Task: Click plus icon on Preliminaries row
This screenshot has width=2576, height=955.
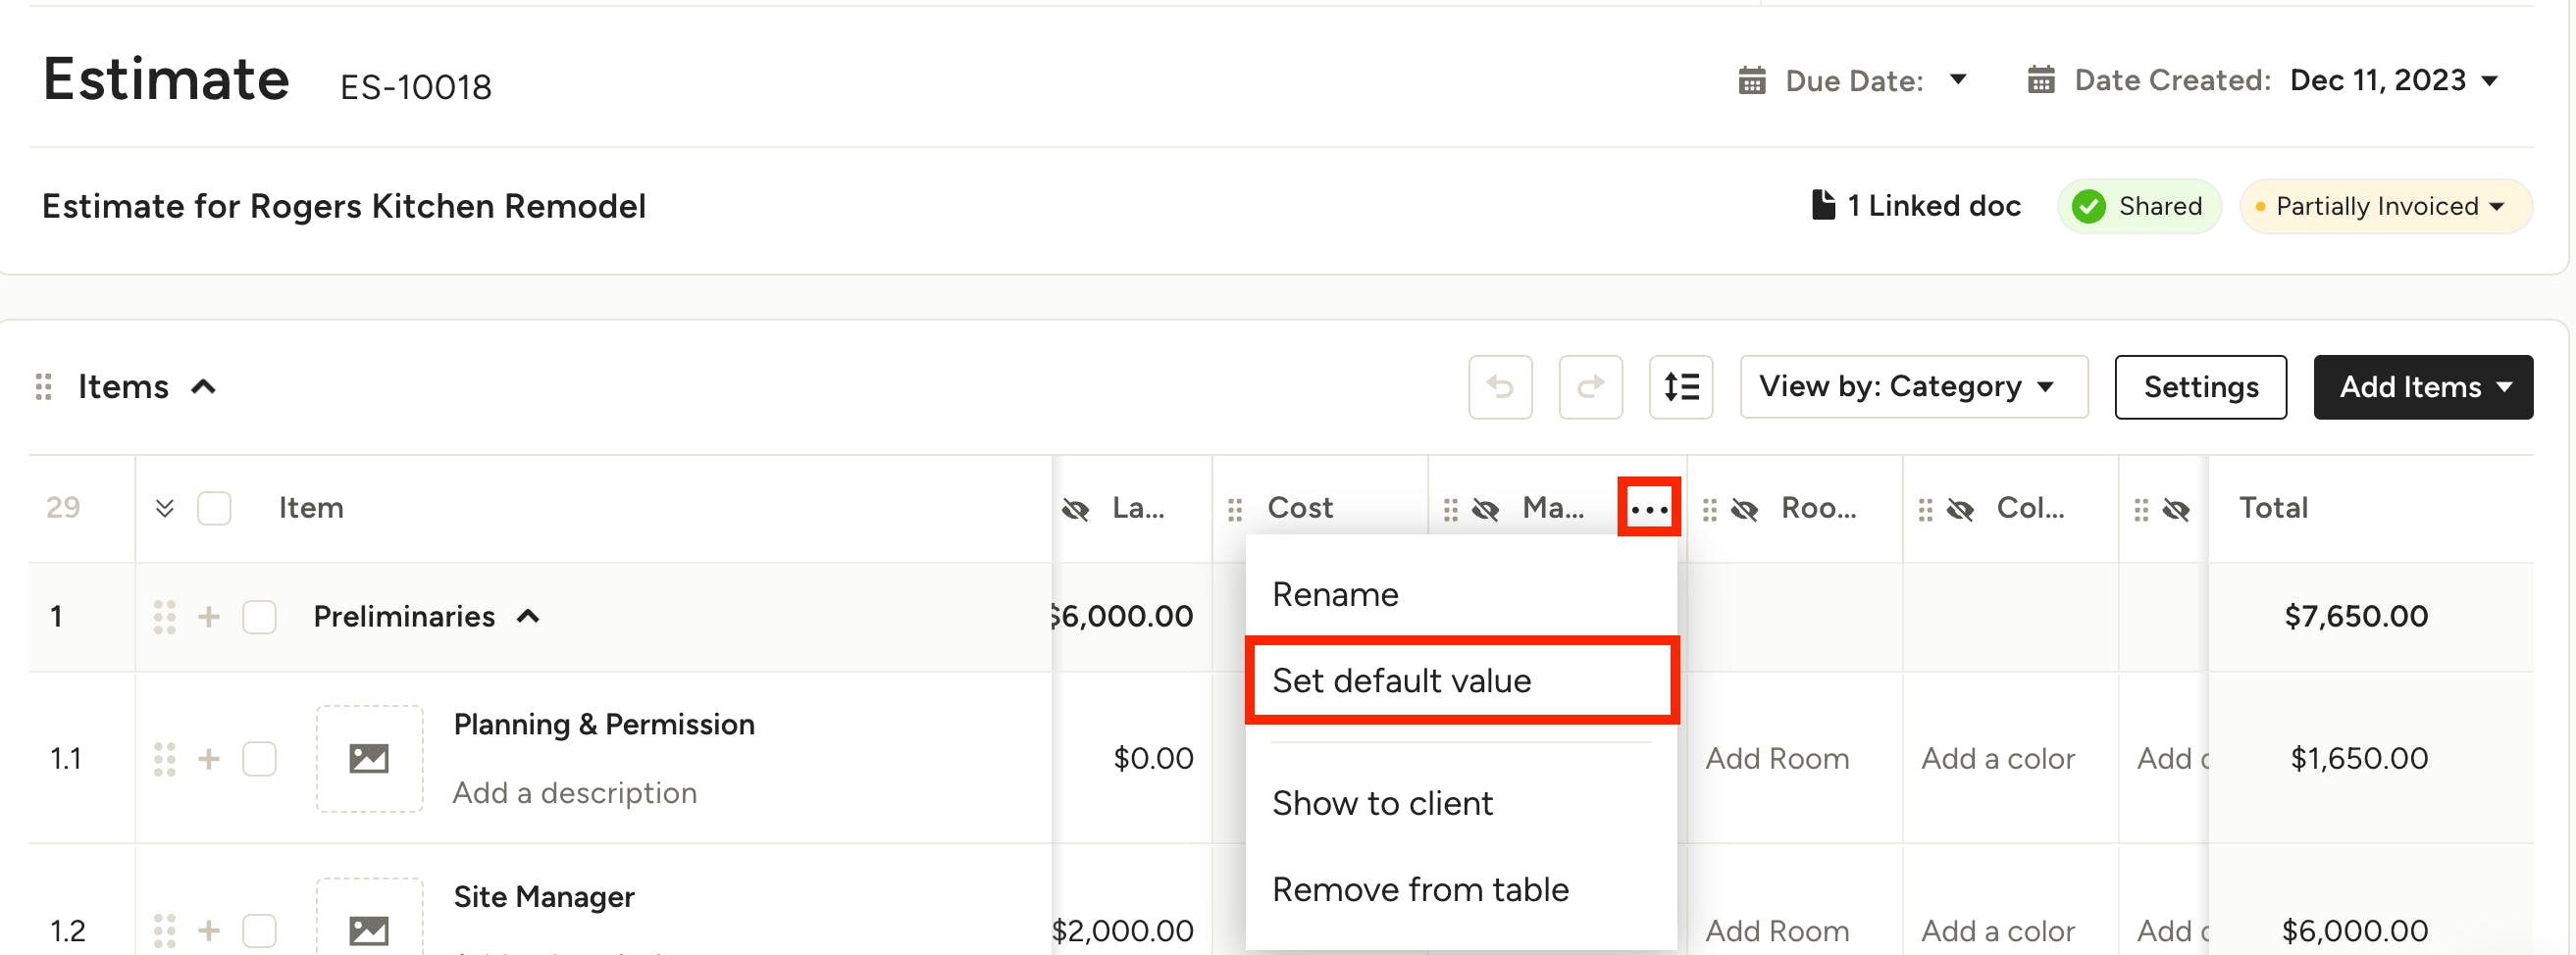Action: point(209,616)
